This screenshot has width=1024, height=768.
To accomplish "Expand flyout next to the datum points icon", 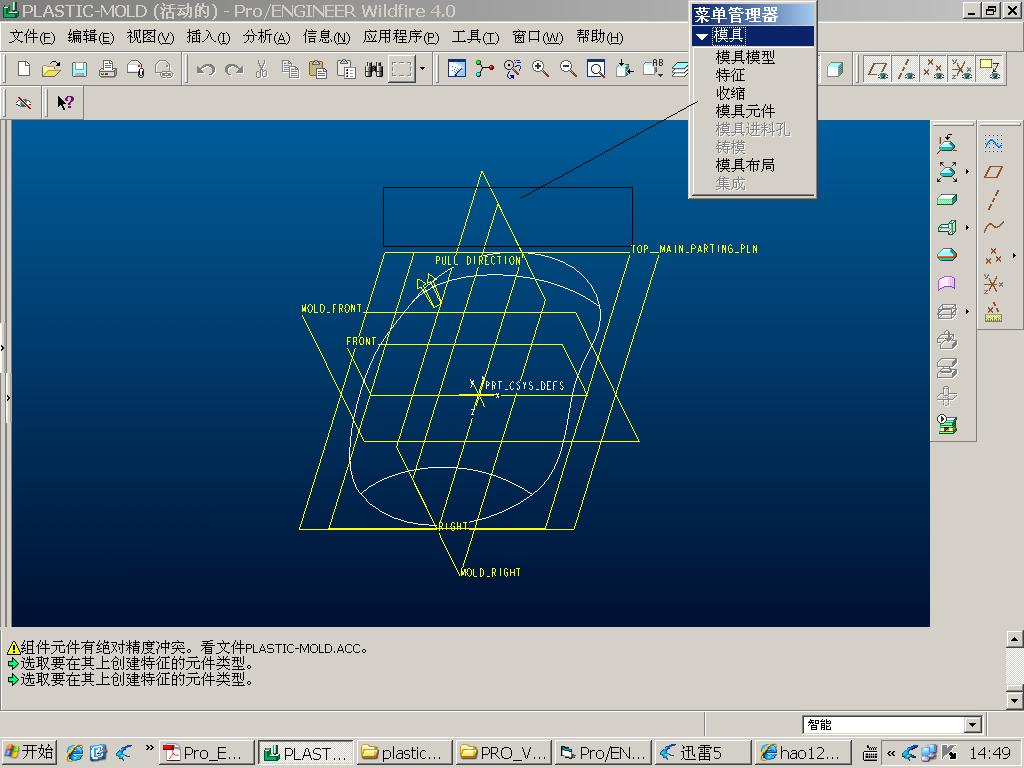I will (x=1014, y=255).
